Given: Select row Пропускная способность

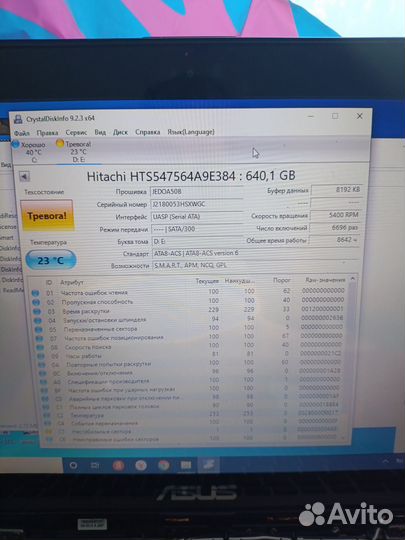Looking at the screenshot, I should tap(188, 301).
